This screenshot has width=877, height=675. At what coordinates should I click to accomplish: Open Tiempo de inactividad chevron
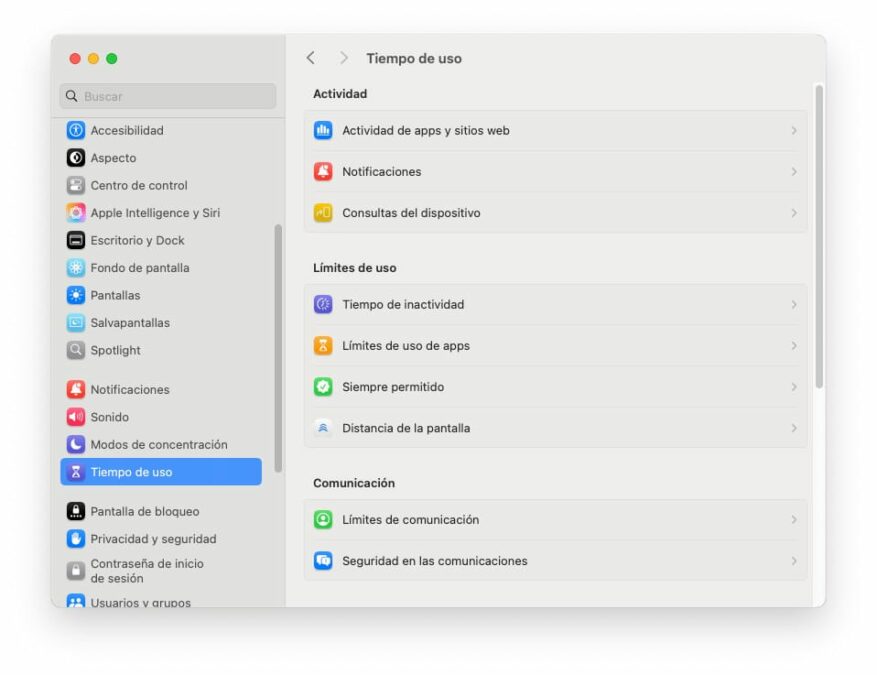tap(794, 304)
